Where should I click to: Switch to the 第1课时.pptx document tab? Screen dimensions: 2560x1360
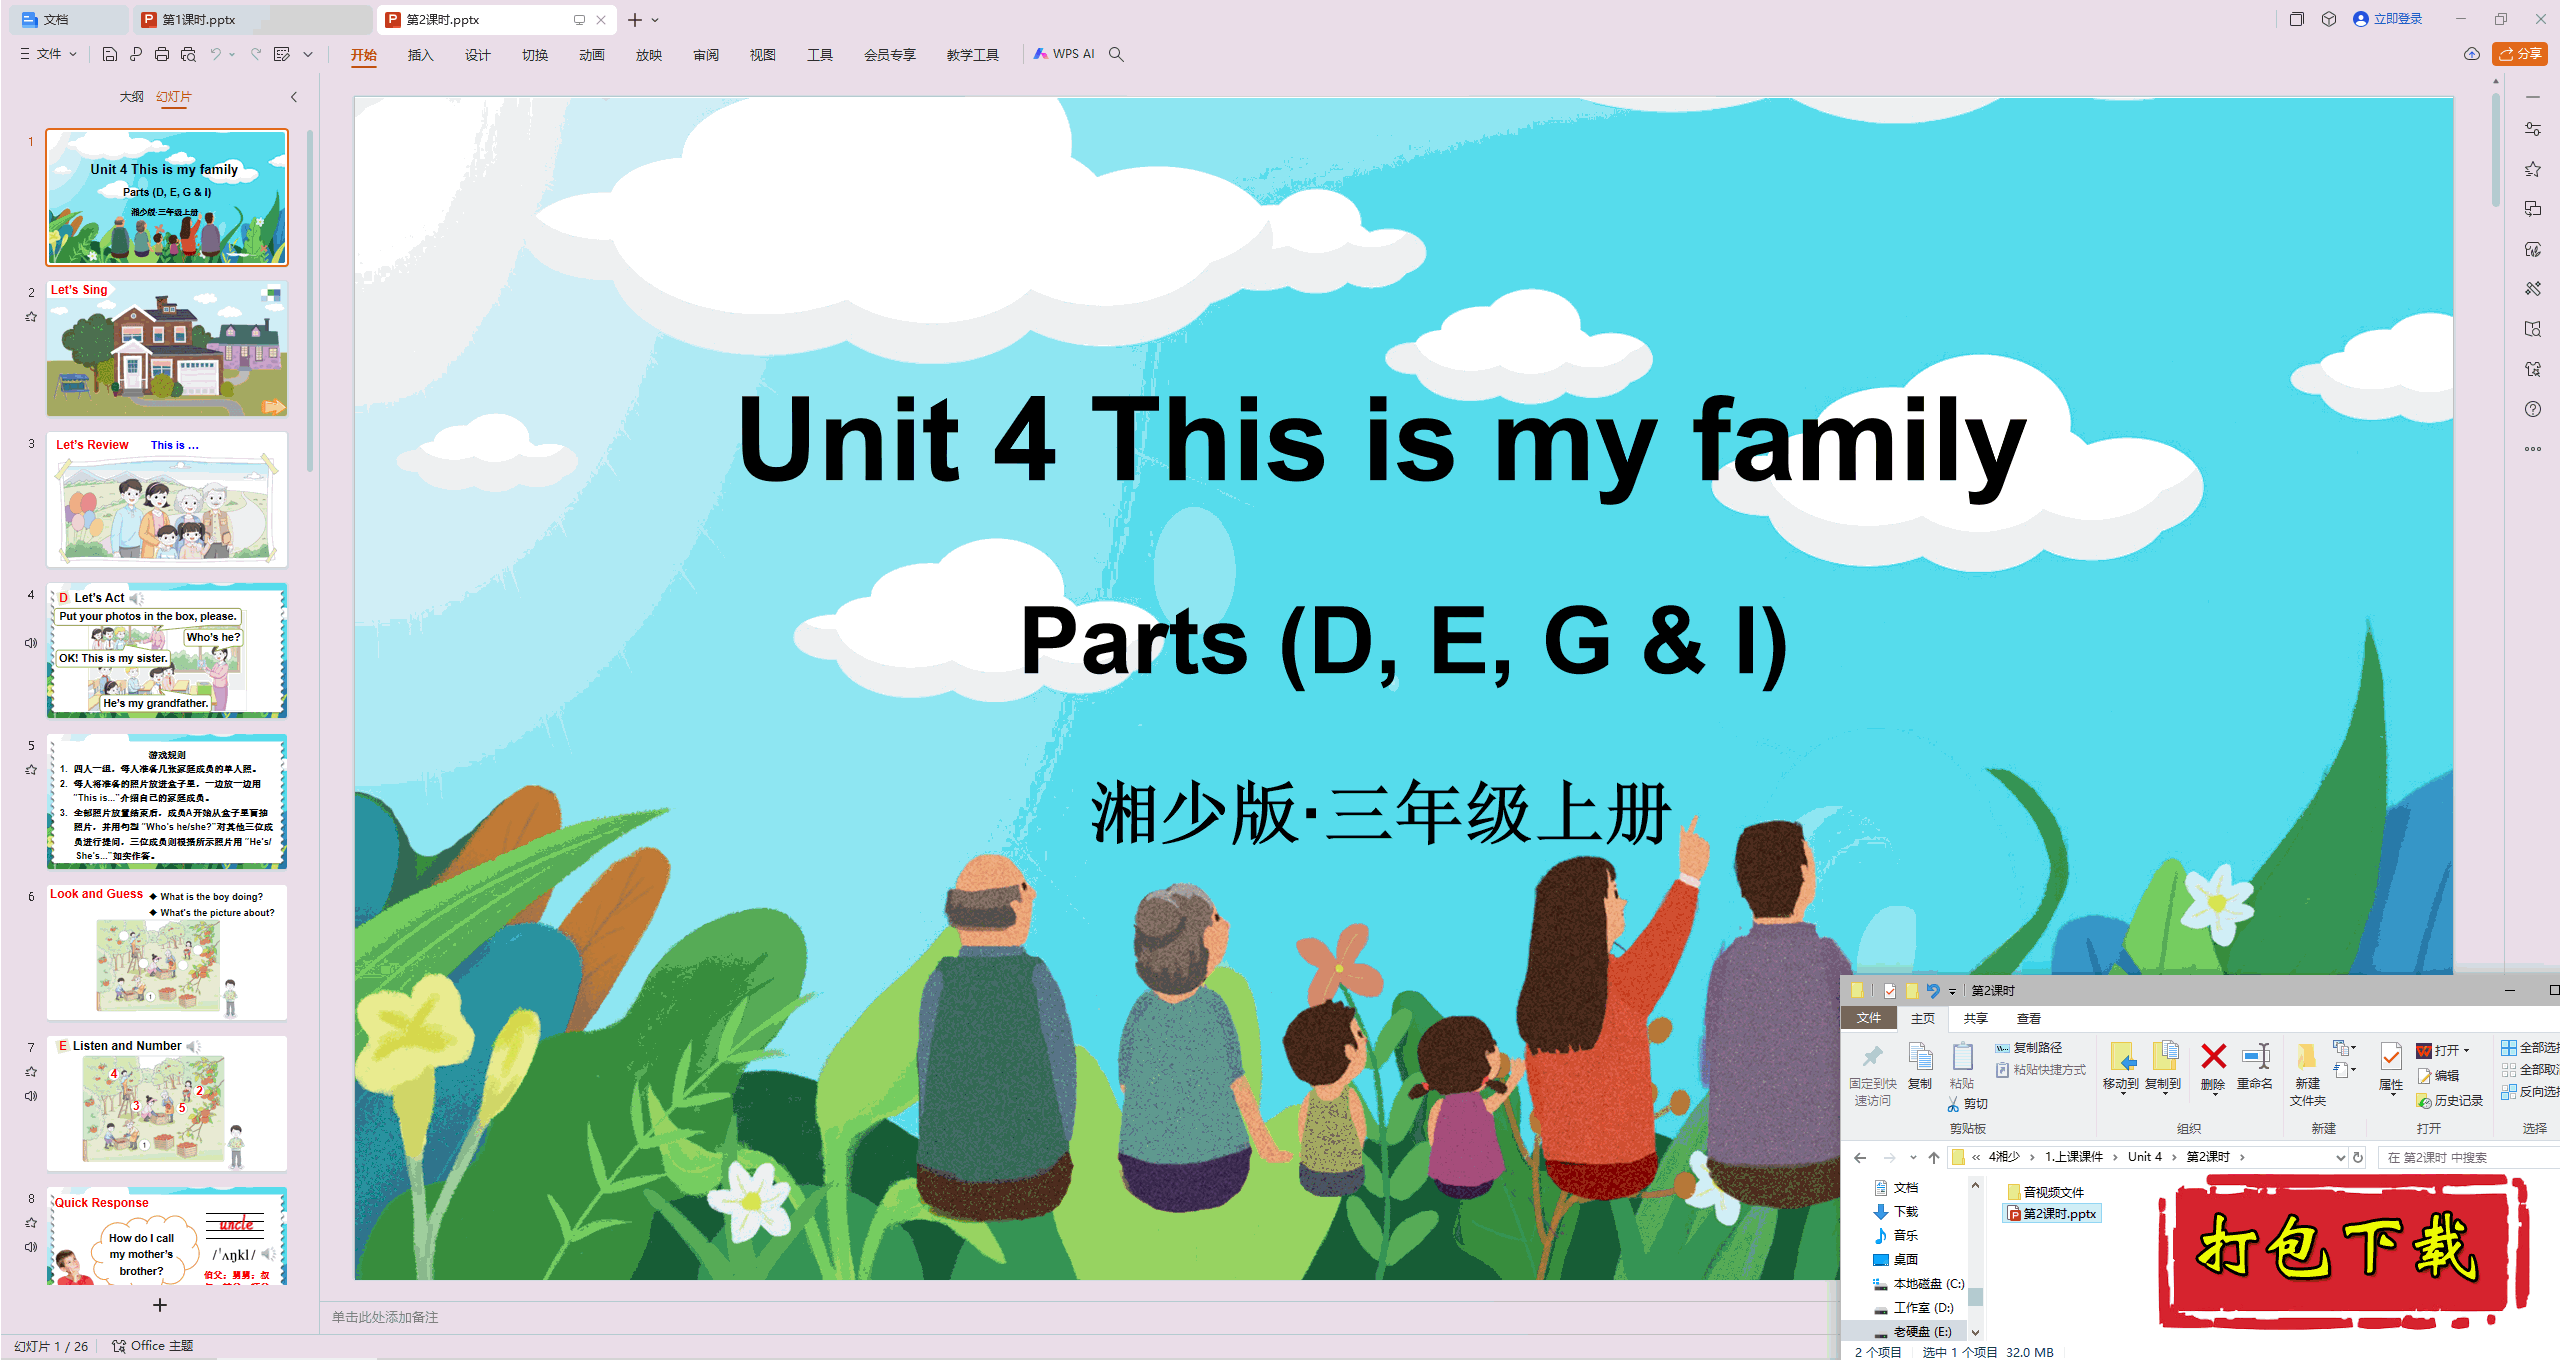(x=252, y=19)
